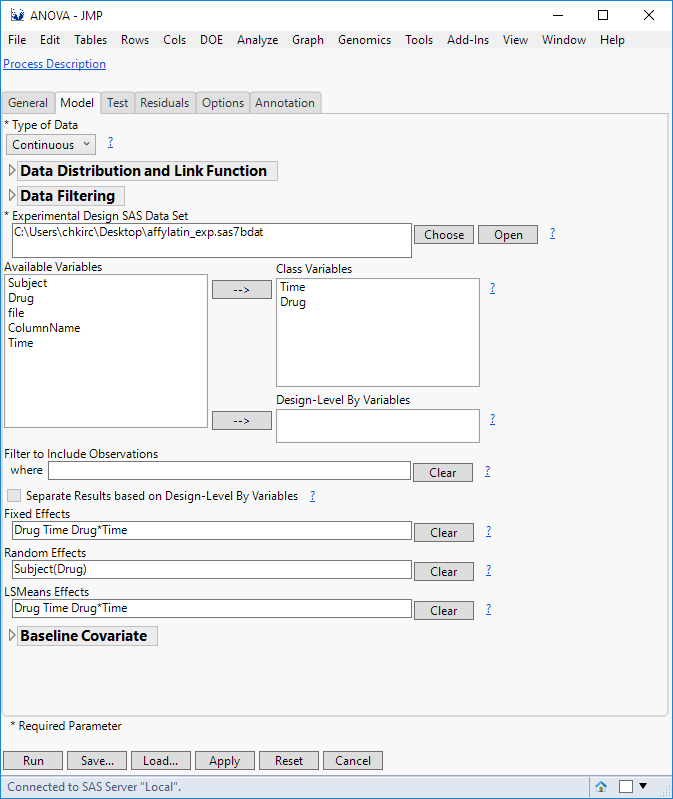673x799 pixels.
Task: Open the Process Description link
Action: (x=54, y=64)
